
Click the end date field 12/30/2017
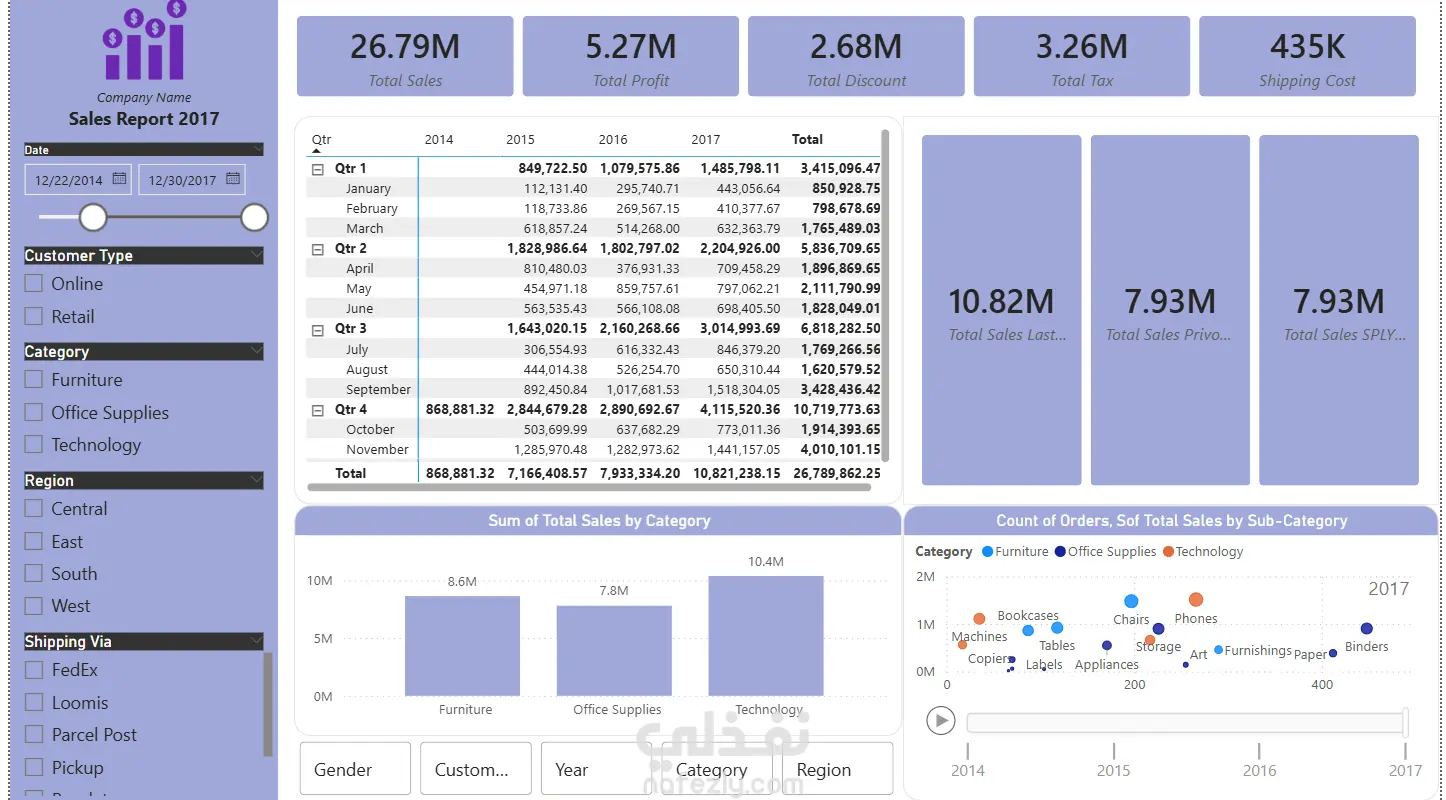[192, 180]
